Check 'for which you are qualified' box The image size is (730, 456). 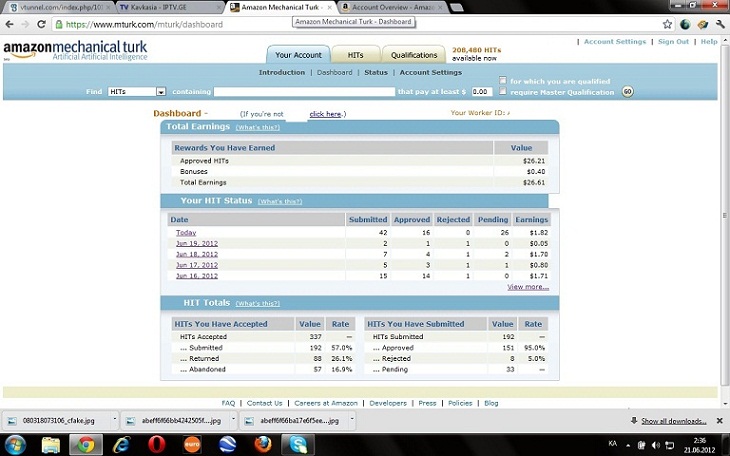503,81
